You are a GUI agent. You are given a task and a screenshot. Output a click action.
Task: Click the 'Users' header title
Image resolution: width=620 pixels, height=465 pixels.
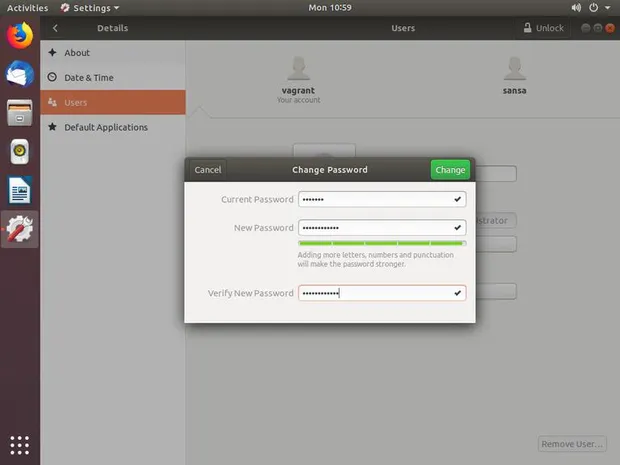pos(403,28)
